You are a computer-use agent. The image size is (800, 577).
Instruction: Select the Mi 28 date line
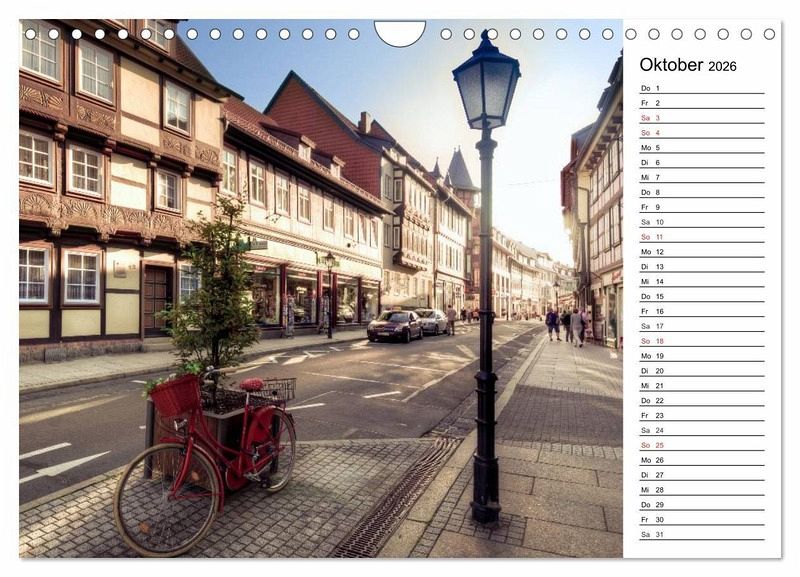(x=701, y=489)
